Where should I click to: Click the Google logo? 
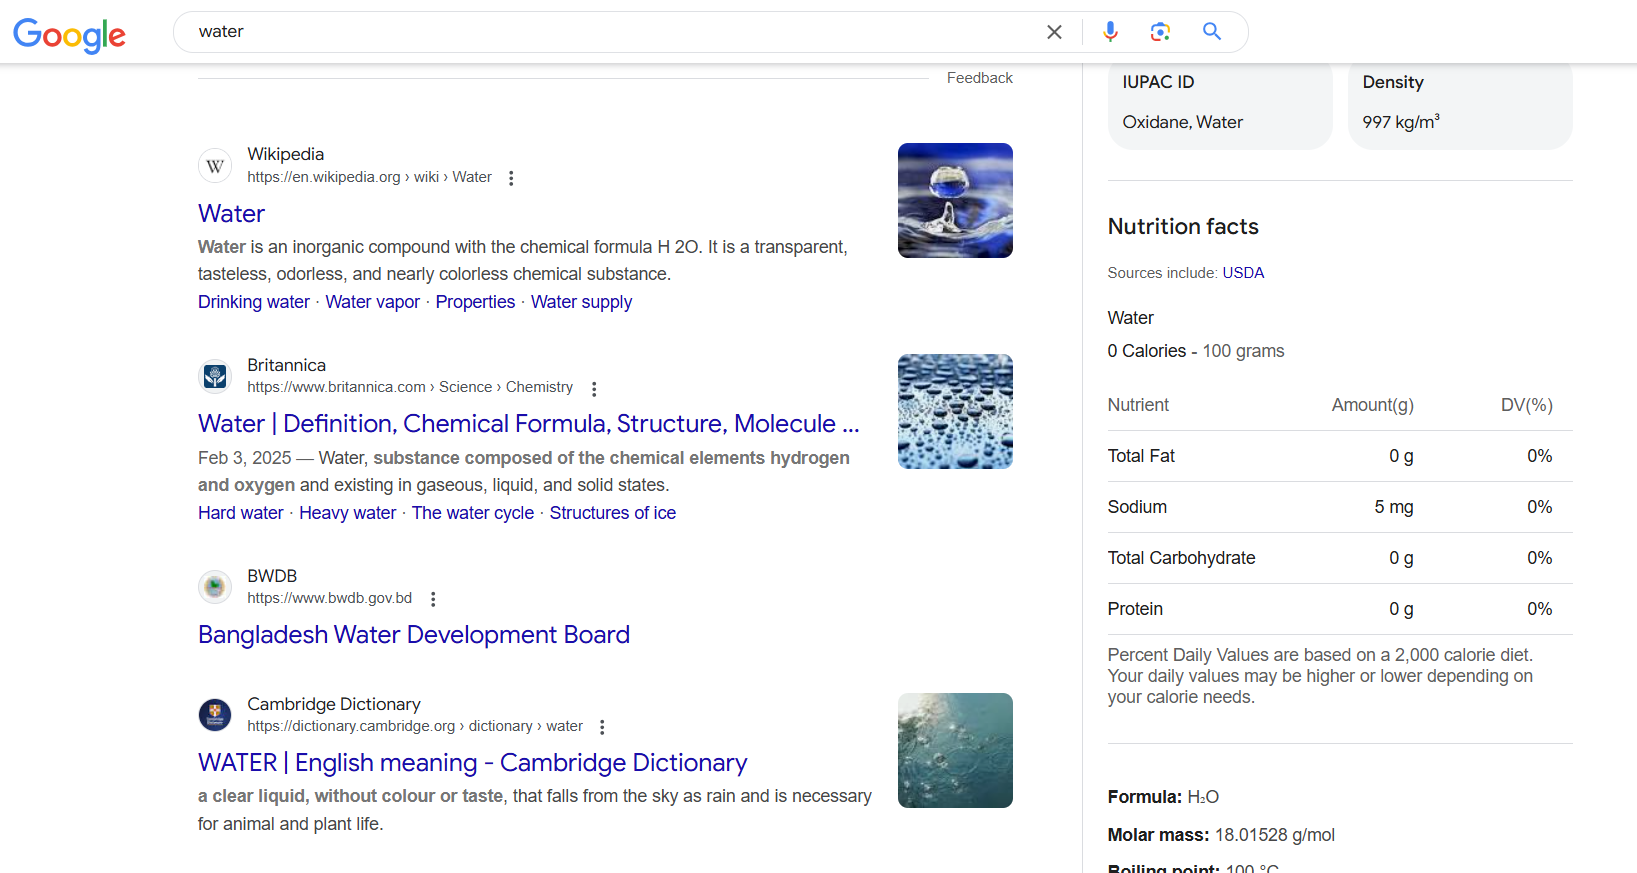(x=69, y=34)
